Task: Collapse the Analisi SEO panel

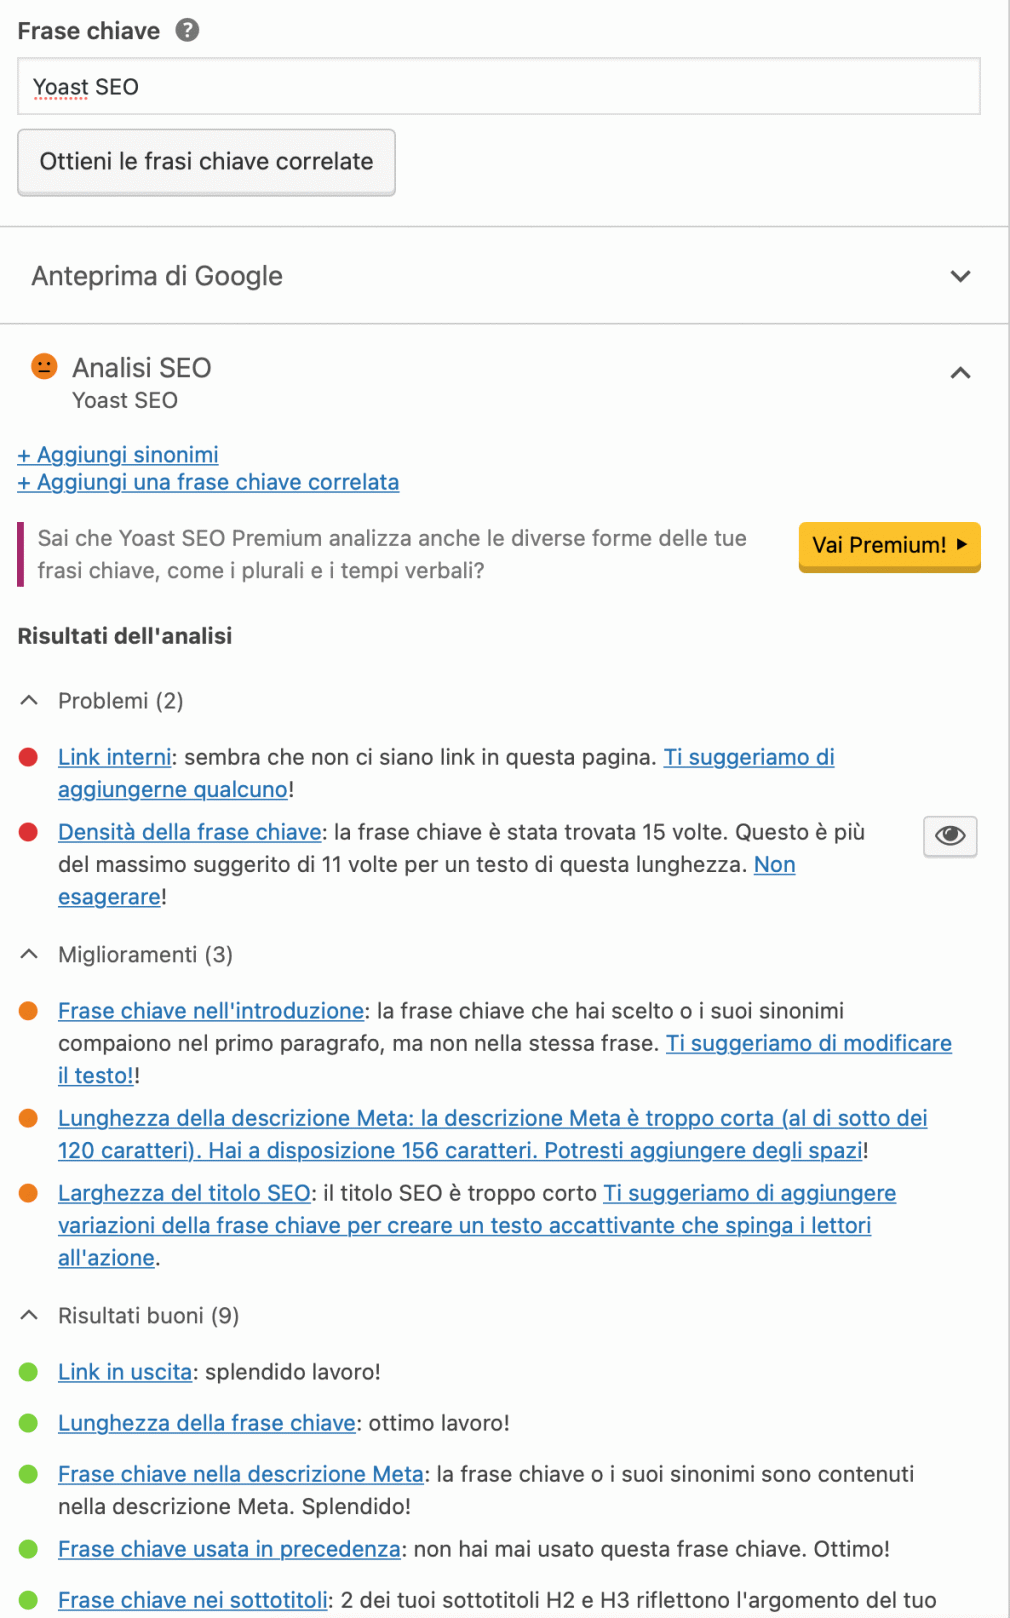Action: [960, 373]
